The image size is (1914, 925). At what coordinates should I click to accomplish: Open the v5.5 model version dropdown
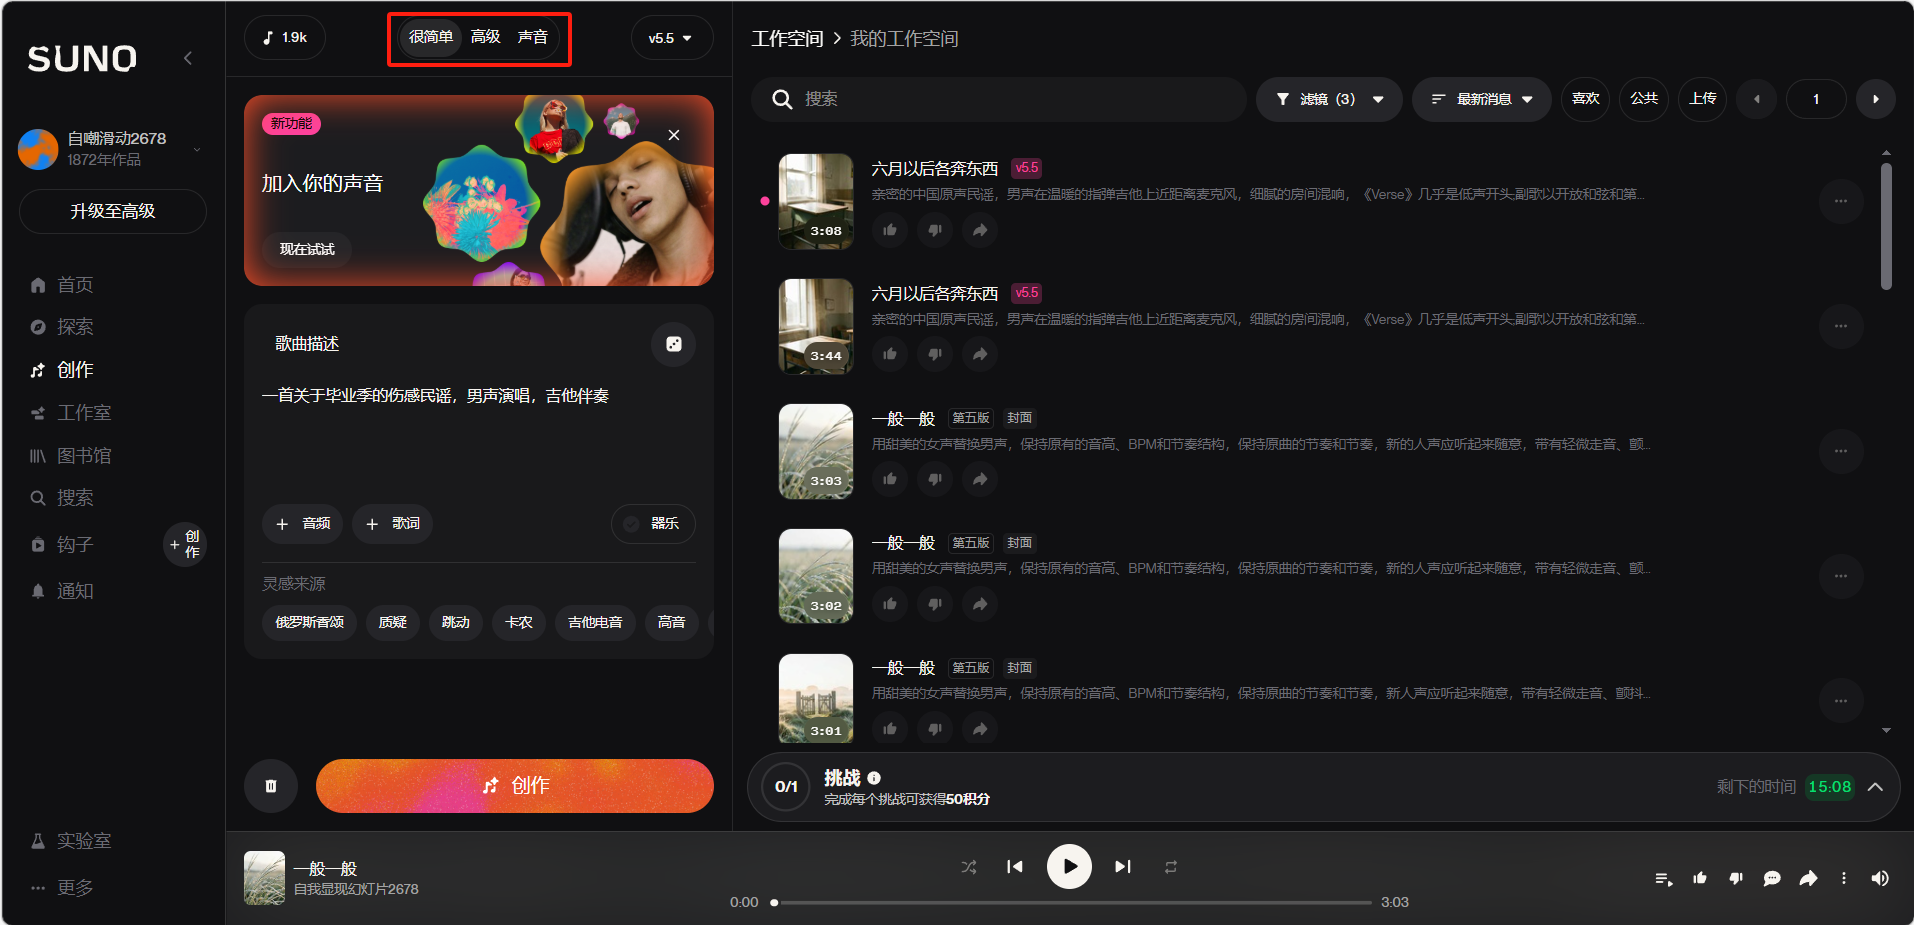tap(670, 38)
